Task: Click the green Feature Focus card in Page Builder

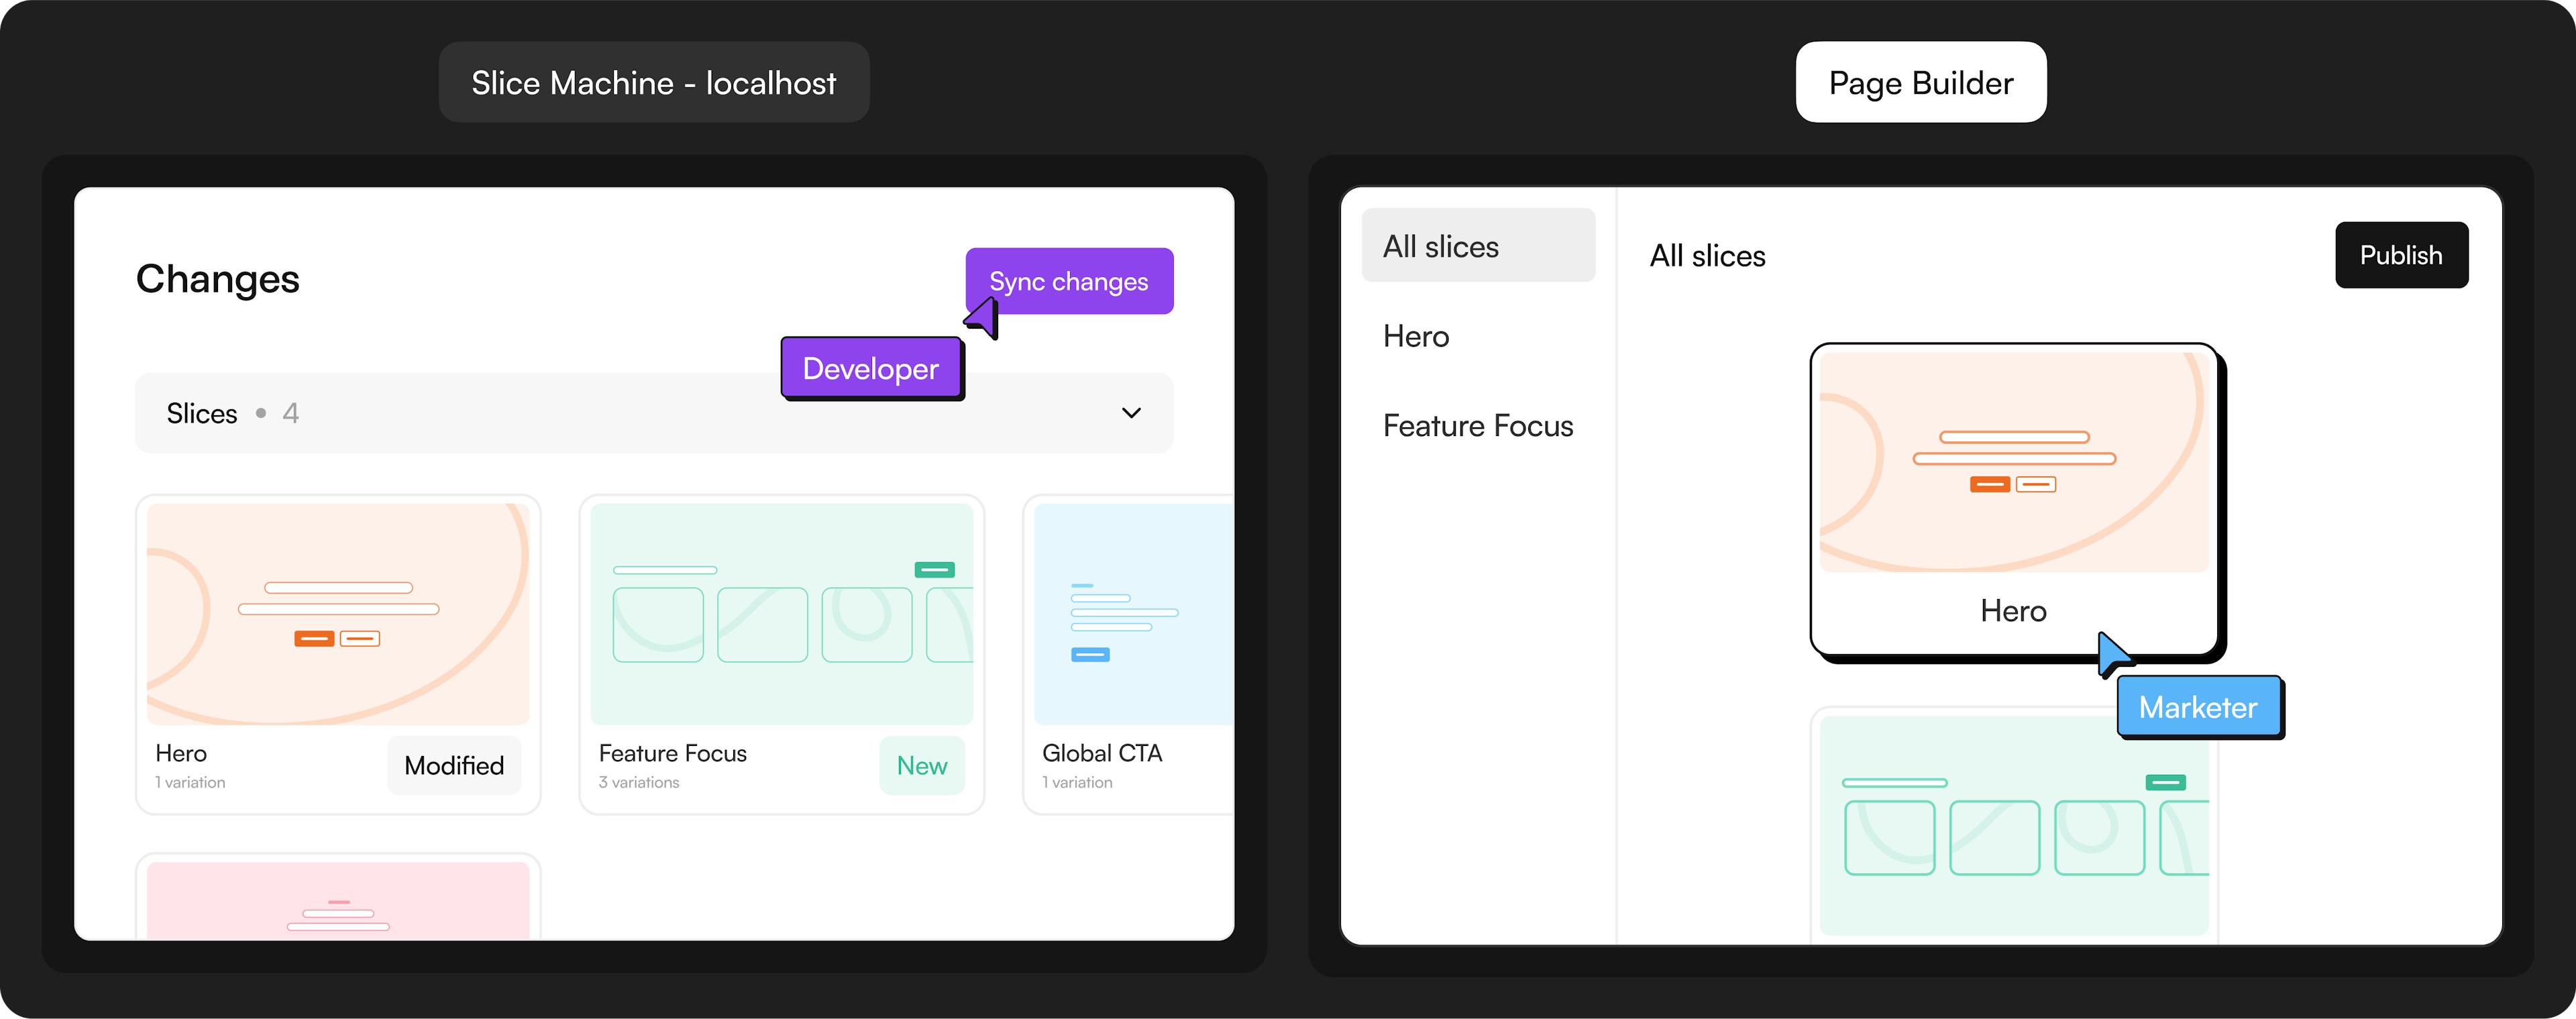Action: (x=2013, y=825)
